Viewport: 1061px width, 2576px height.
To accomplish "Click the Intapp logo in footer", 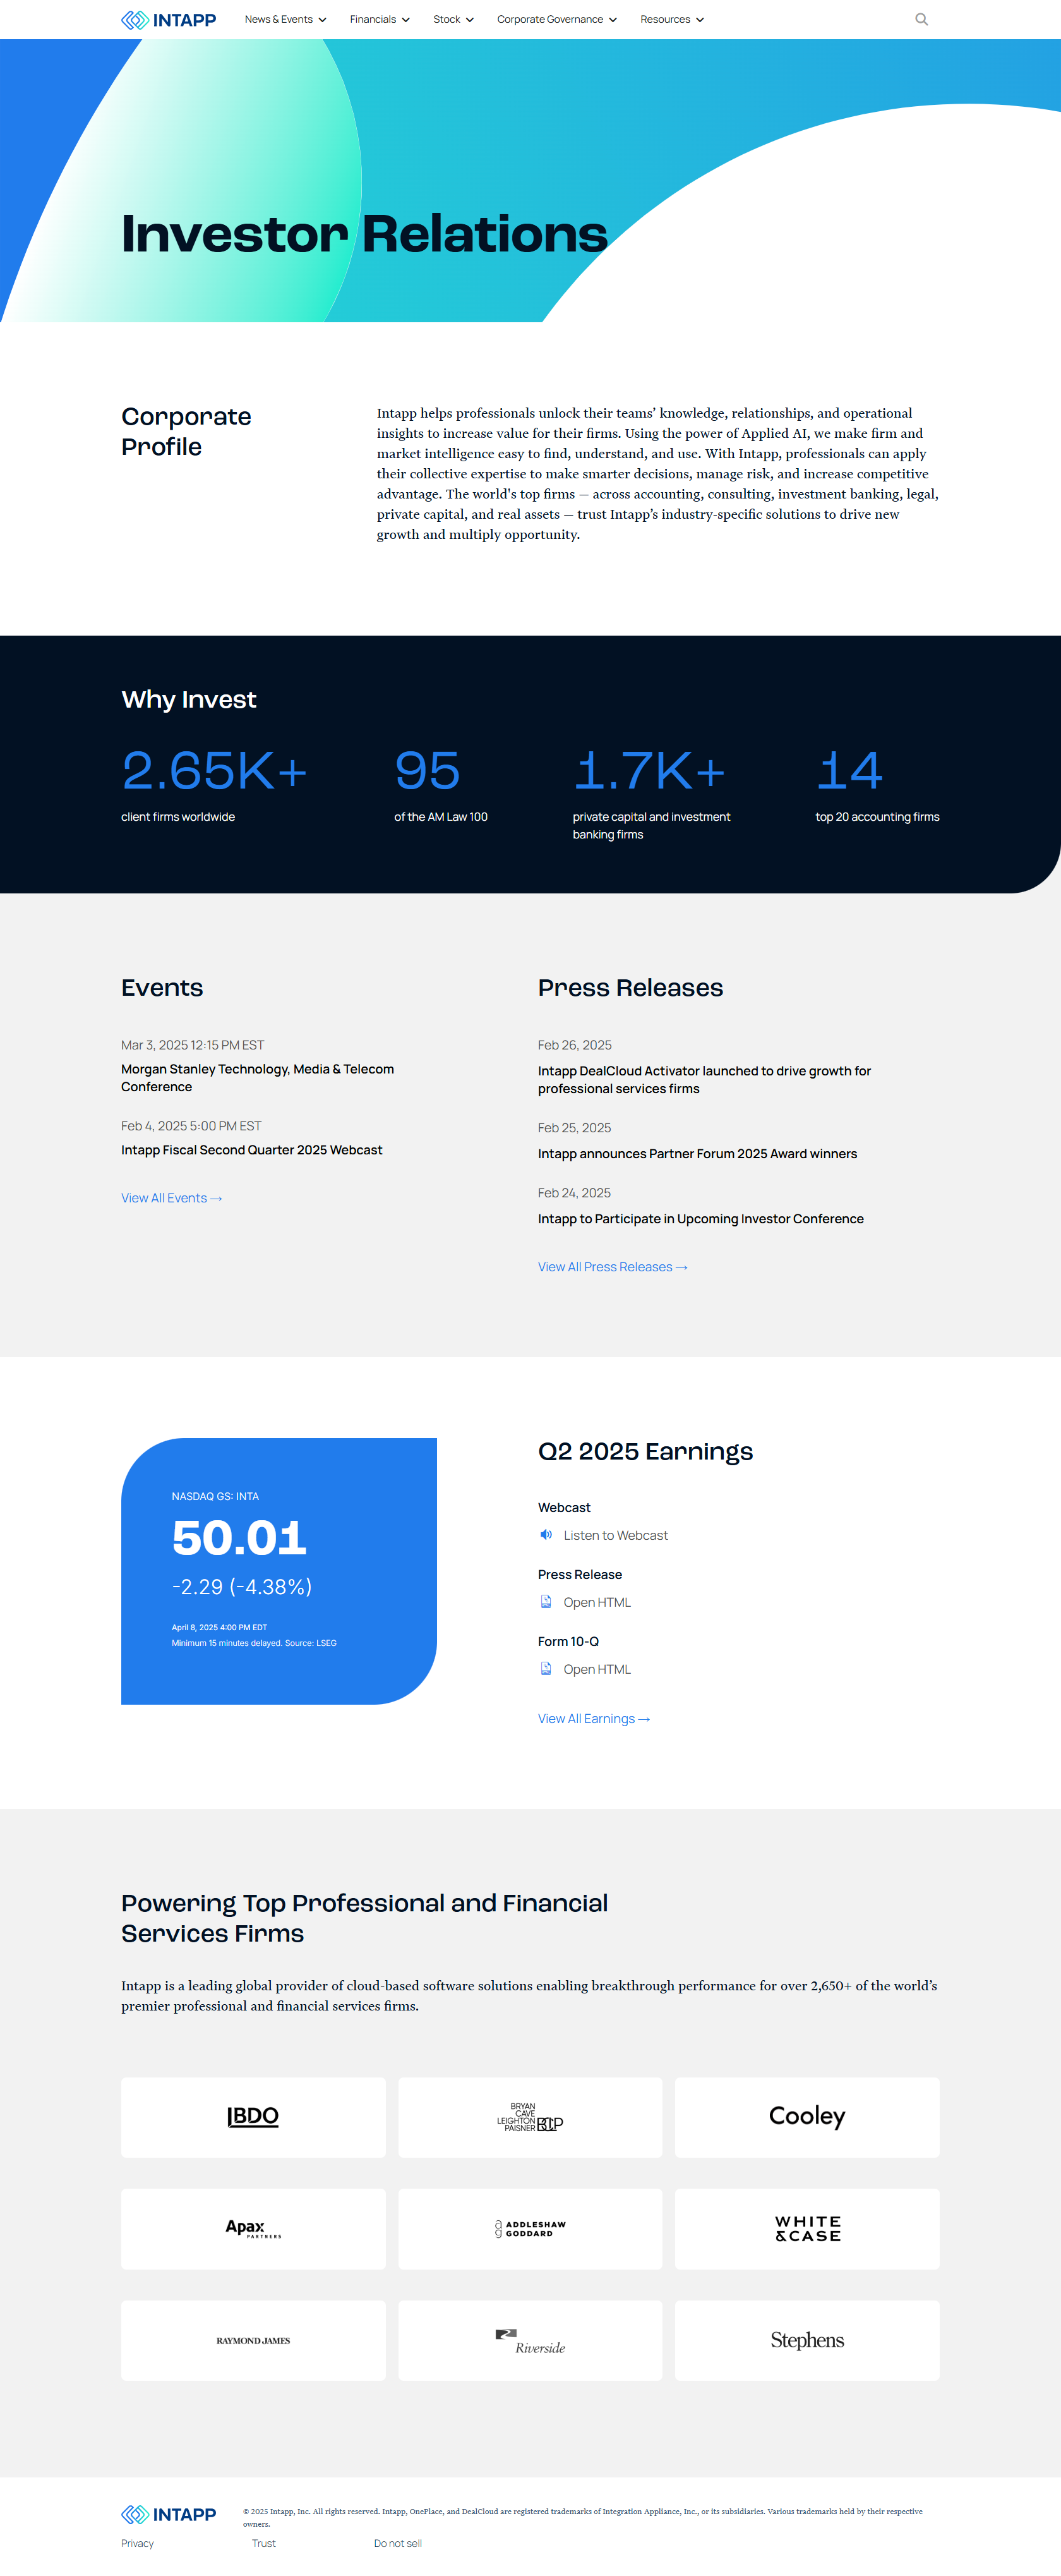I will pos(168,2514).
